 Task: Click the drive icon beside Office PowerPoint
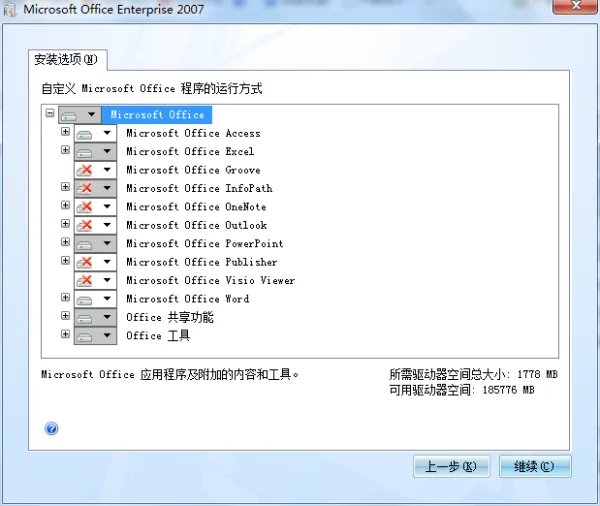coord(84,245)
